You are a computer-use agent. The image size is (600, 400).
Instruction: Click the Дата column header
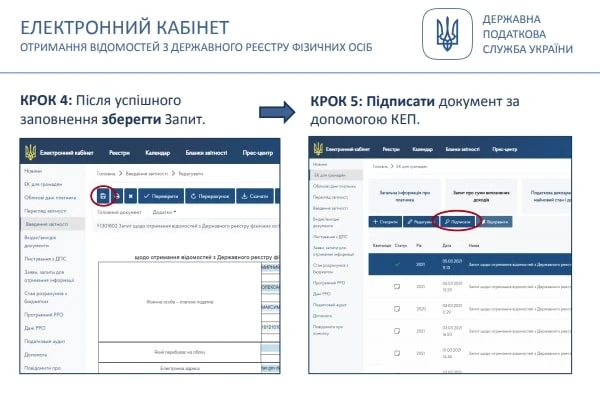pos(447,246)
